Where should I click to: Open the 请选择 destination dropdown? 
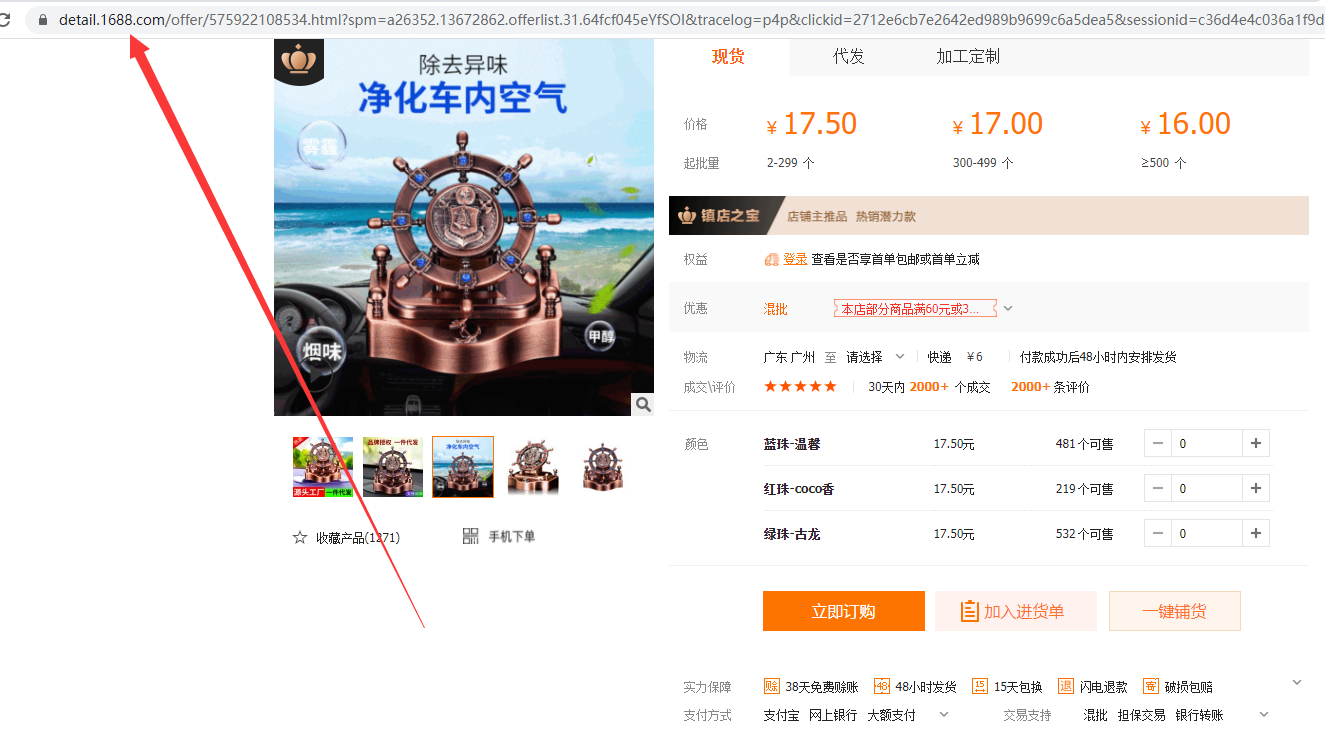tap(875, 357)
